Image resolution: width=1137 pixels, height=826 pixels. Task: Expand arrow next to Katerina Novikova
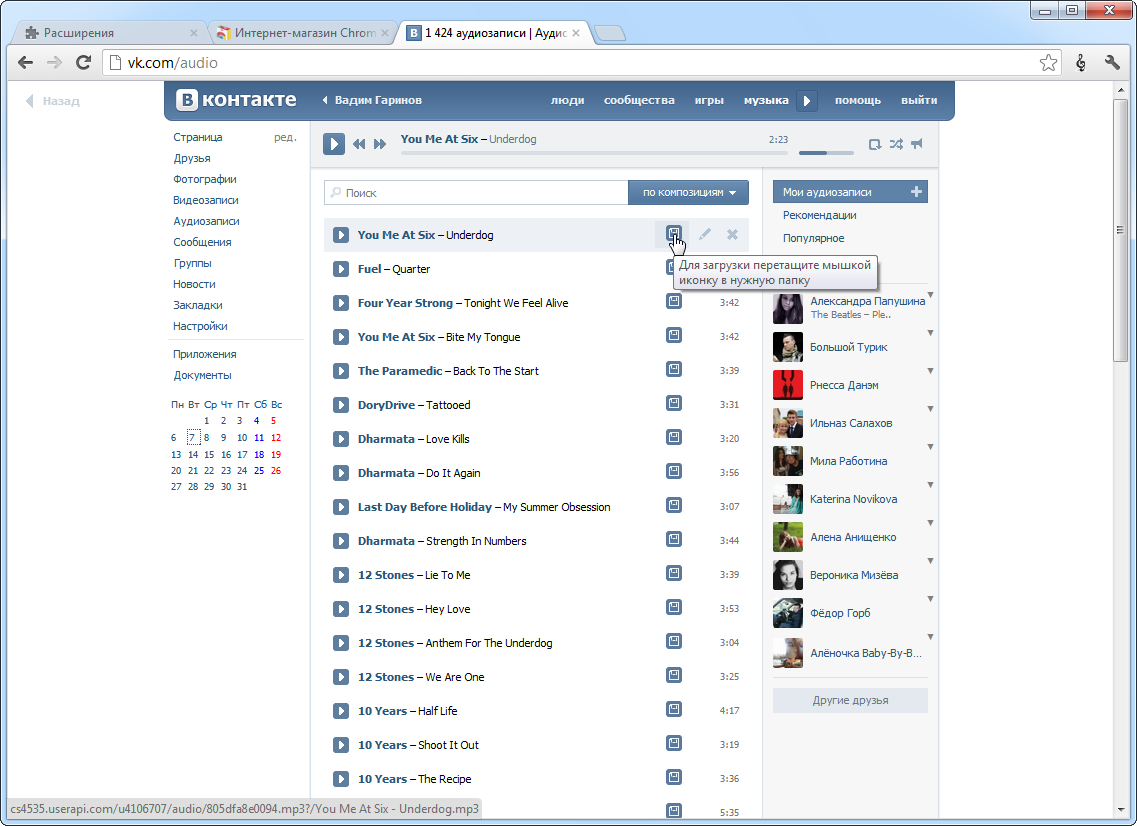930,485
